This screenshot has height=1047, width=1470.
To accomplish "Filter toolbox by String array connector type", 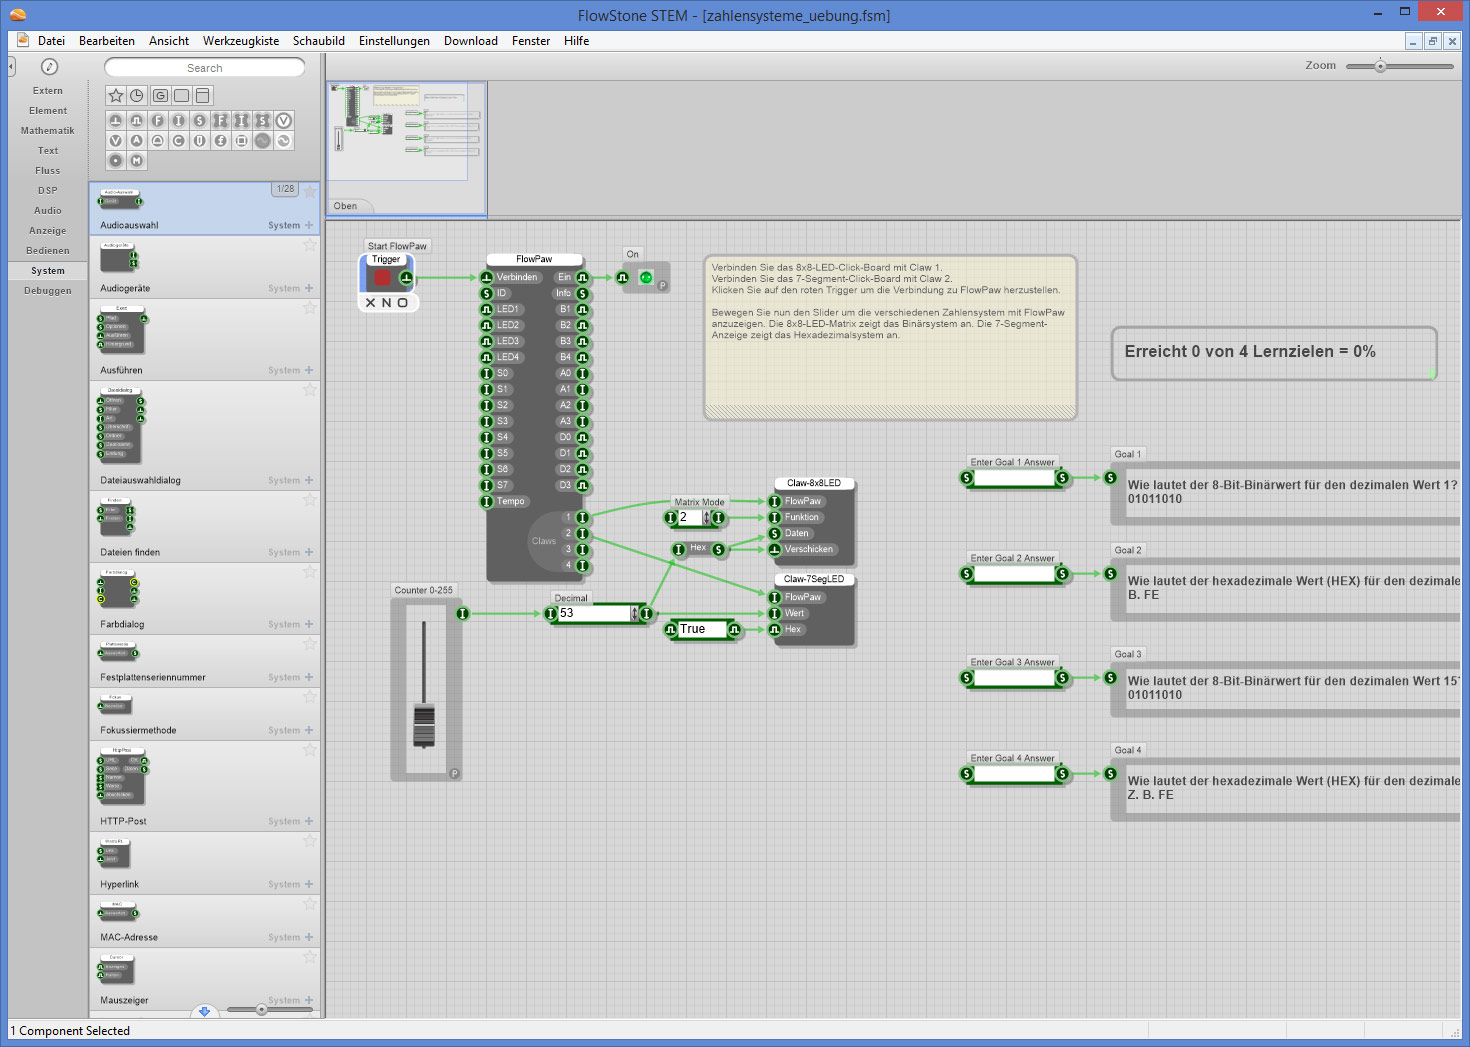I will pyautogui.click(x=262, y=120).
